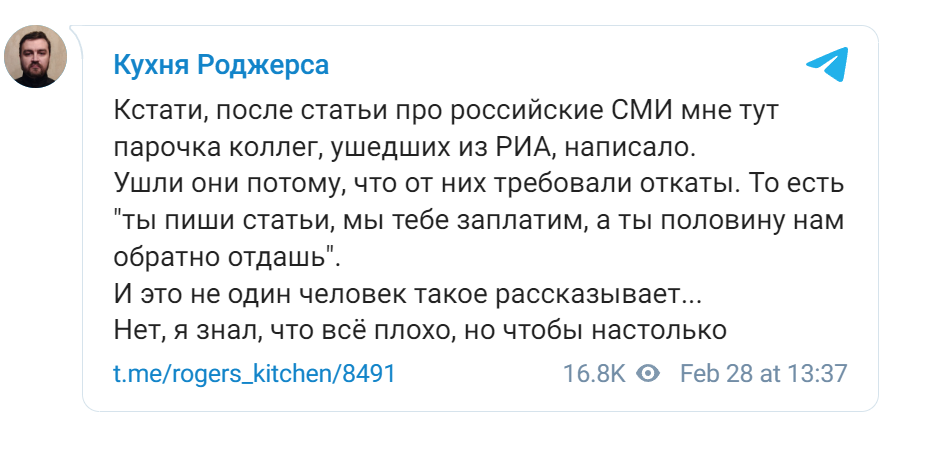Image resolution: width=952 pixels, height=461 pixels.
Task: Click the 16.8K view count
Action: coord(594,374)
